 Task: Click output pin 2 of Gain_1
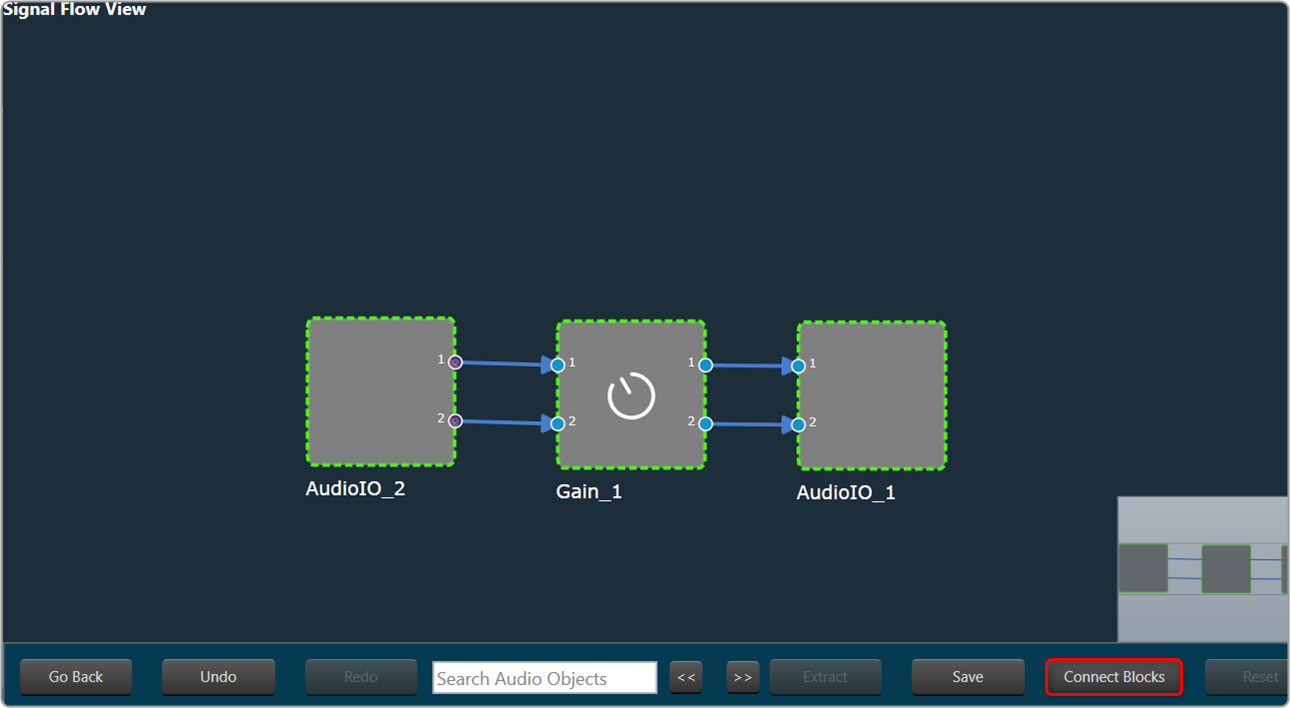(705, 424)
